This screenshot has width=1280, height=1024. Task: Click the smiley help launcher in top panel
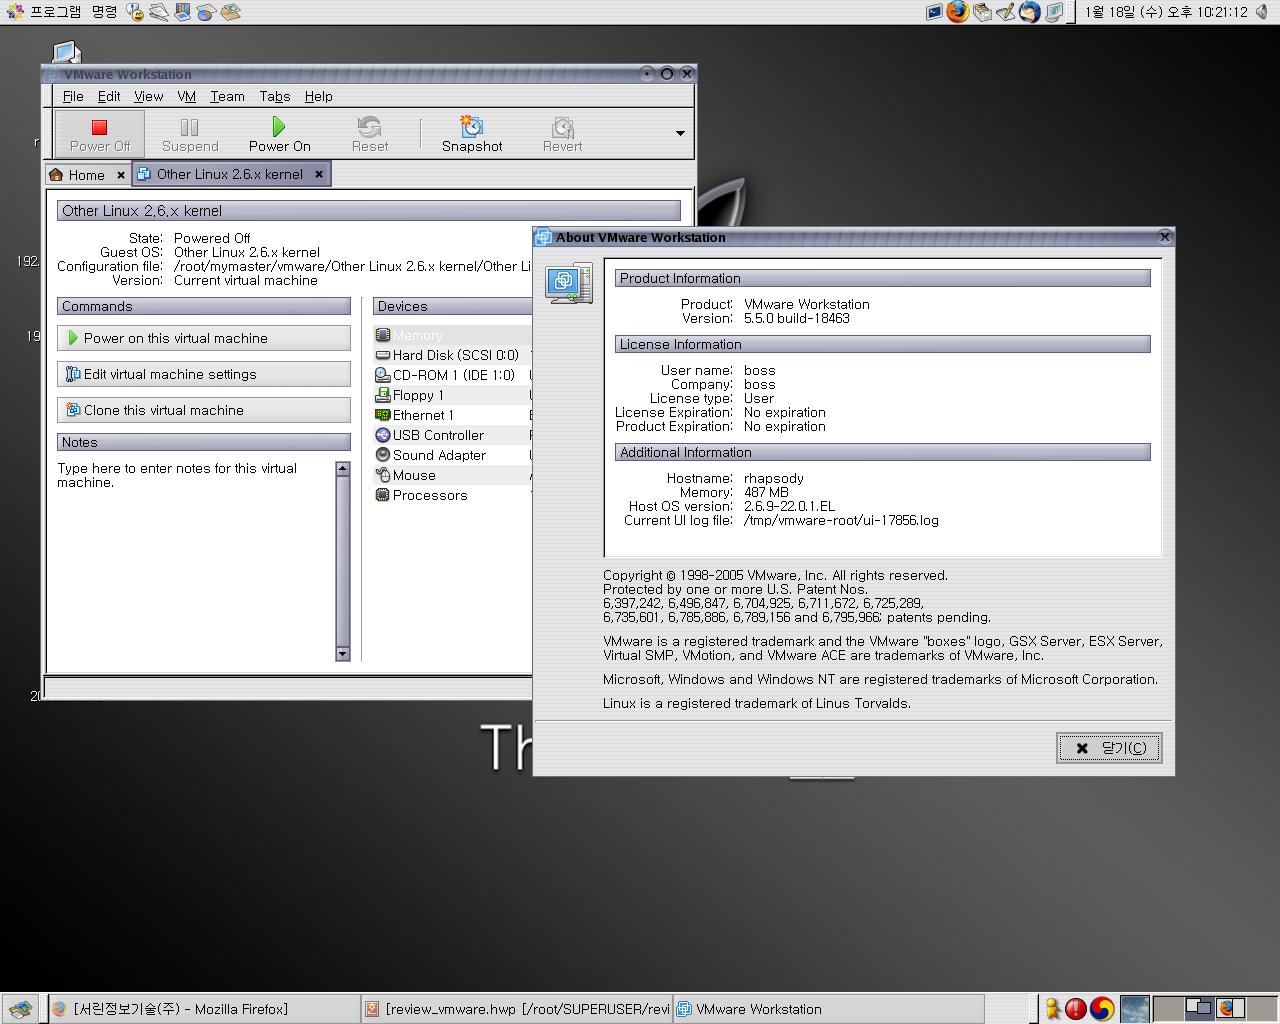pyautogui.click(x=136, y=13)
